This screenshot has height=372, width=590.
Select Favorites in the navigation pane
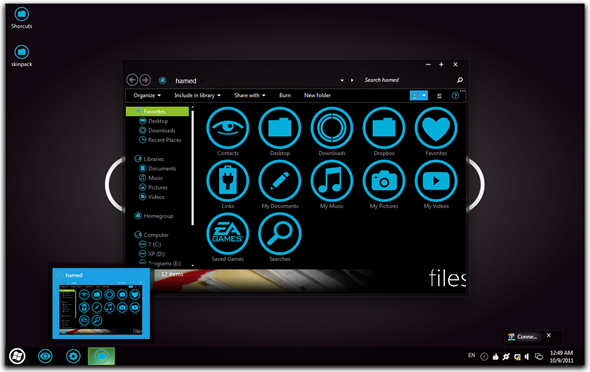(x=157, y=111)
